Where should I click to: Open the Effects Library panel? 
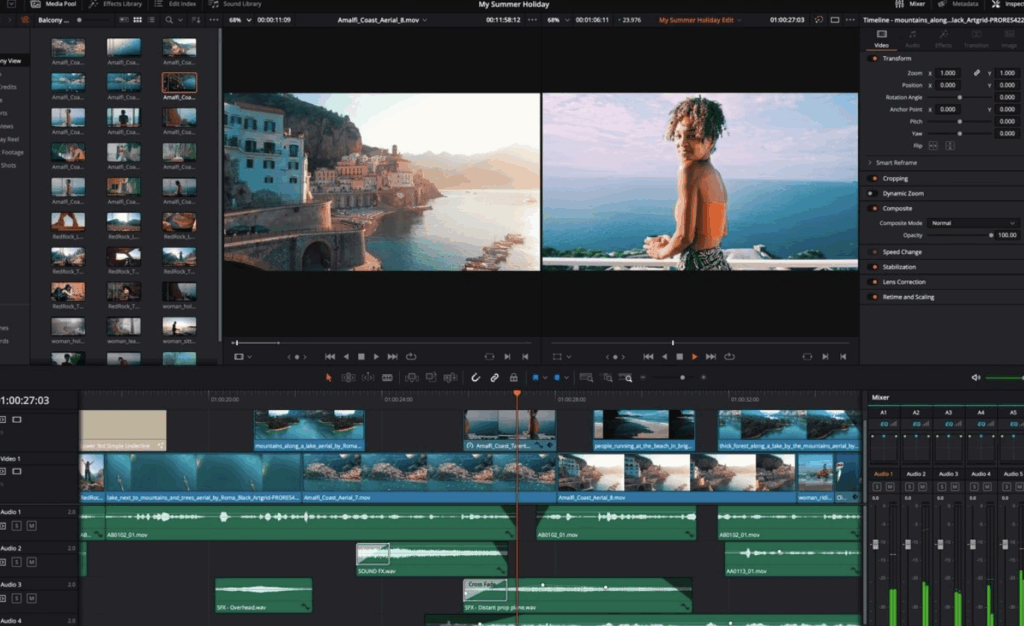[116, 4]
